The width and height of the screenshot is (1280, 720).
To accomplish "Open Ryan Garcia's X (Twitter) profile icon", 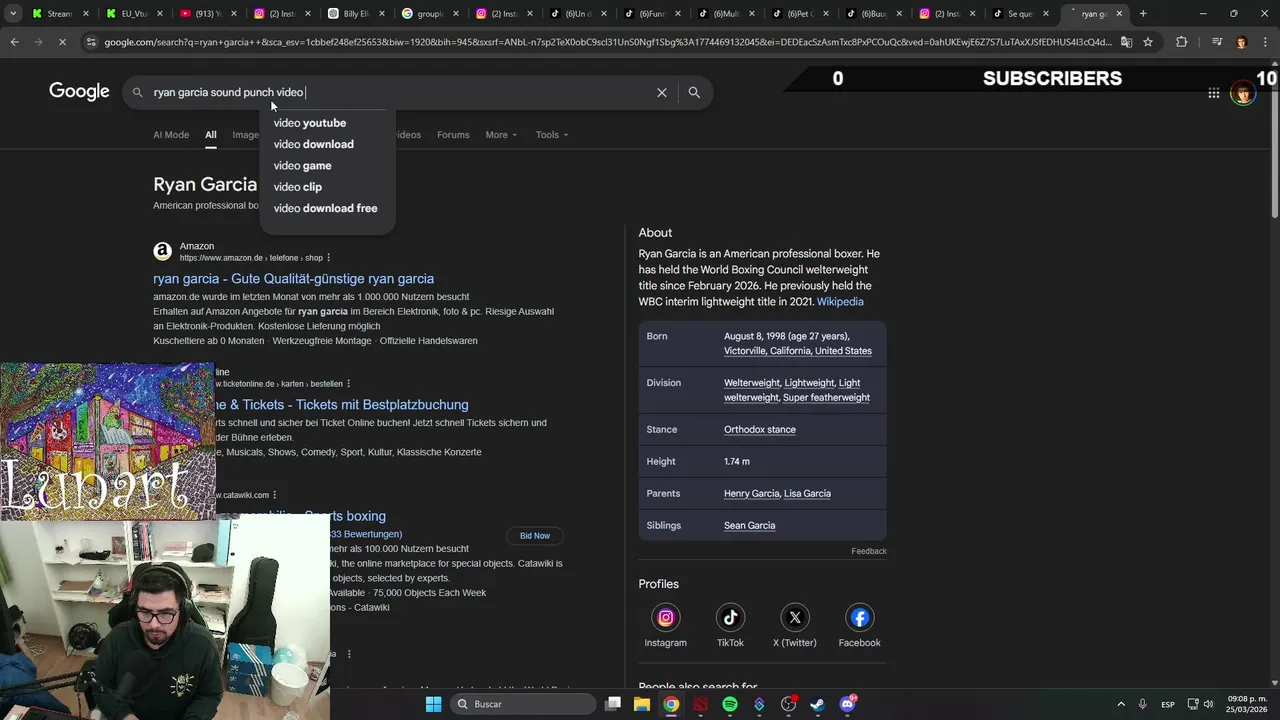I will (795, 617).
